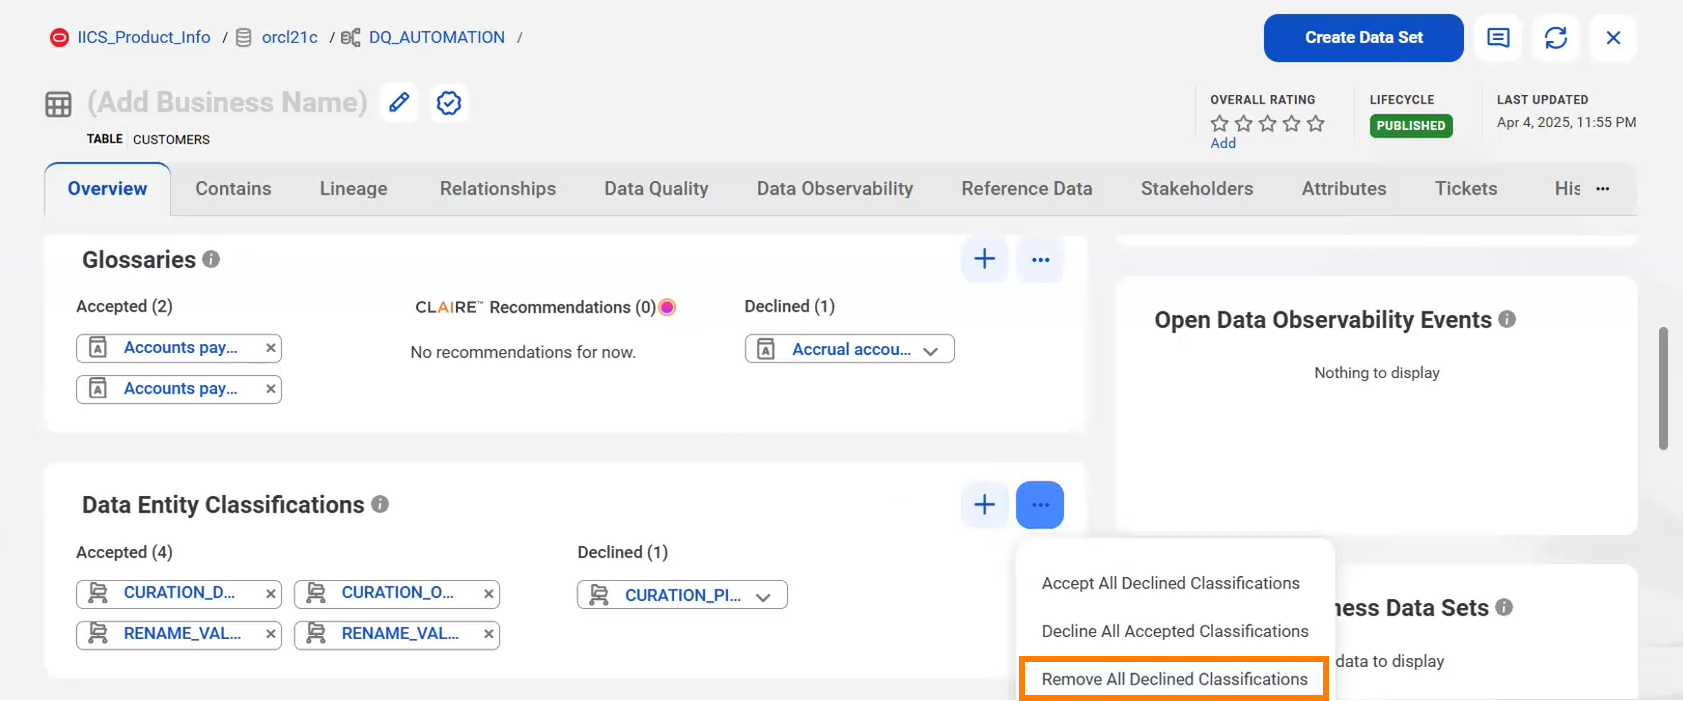Select Decline All Accepted Classifications

tap(1175, 631)
